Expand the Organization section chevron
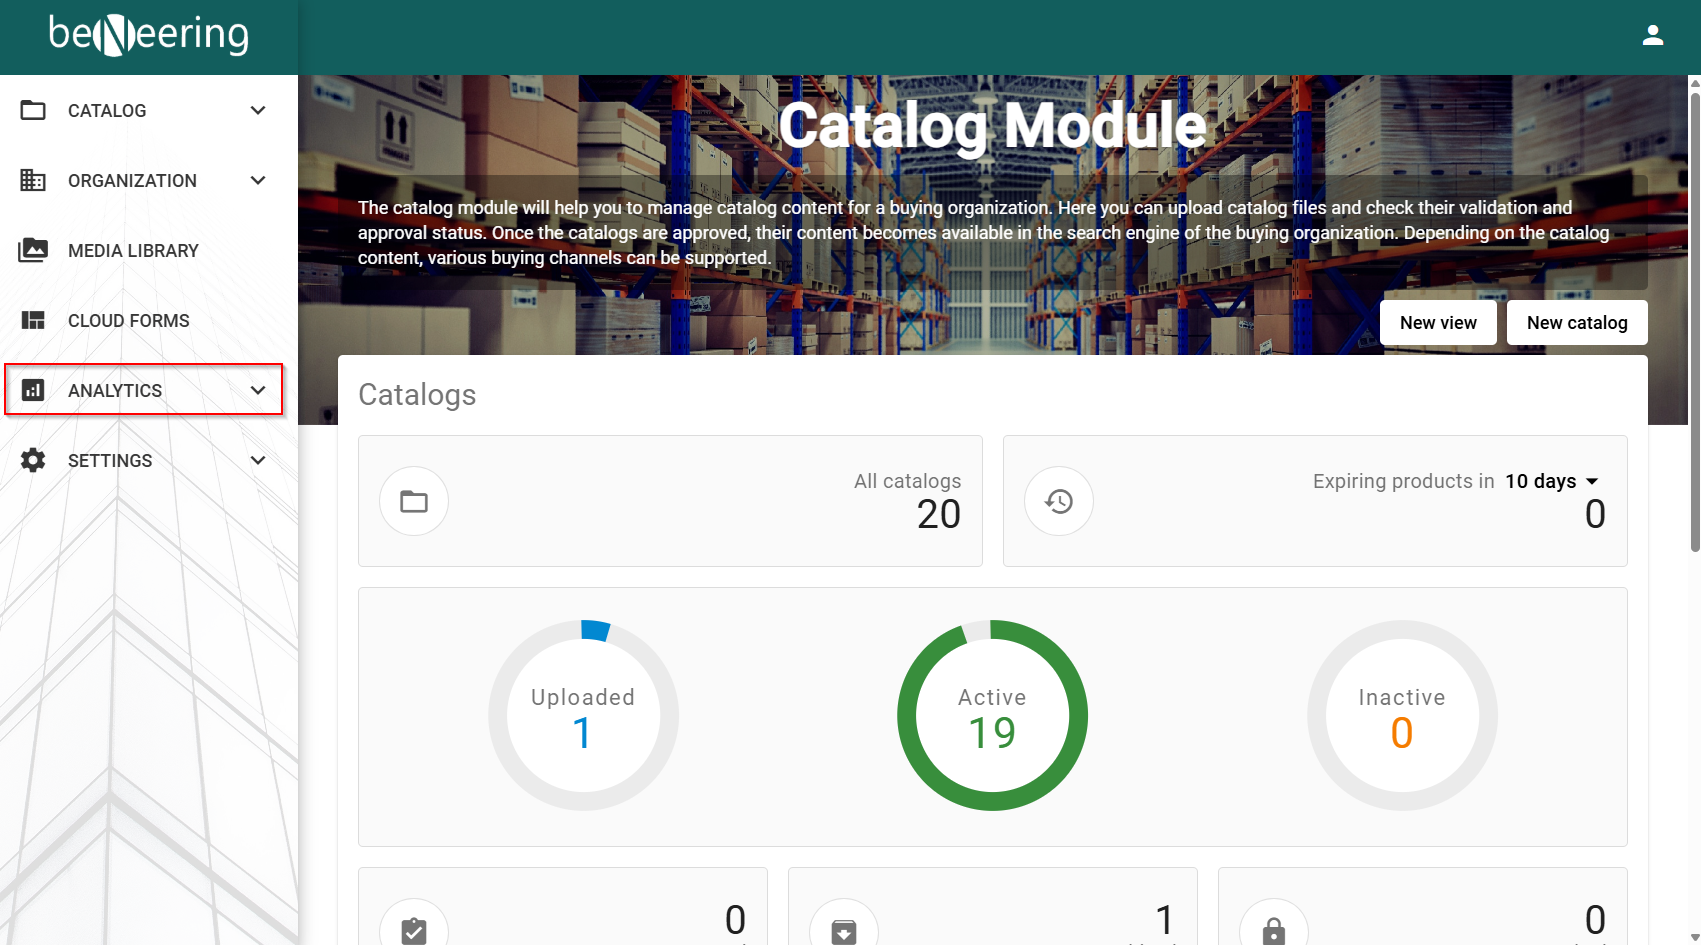 coord(258,180)
